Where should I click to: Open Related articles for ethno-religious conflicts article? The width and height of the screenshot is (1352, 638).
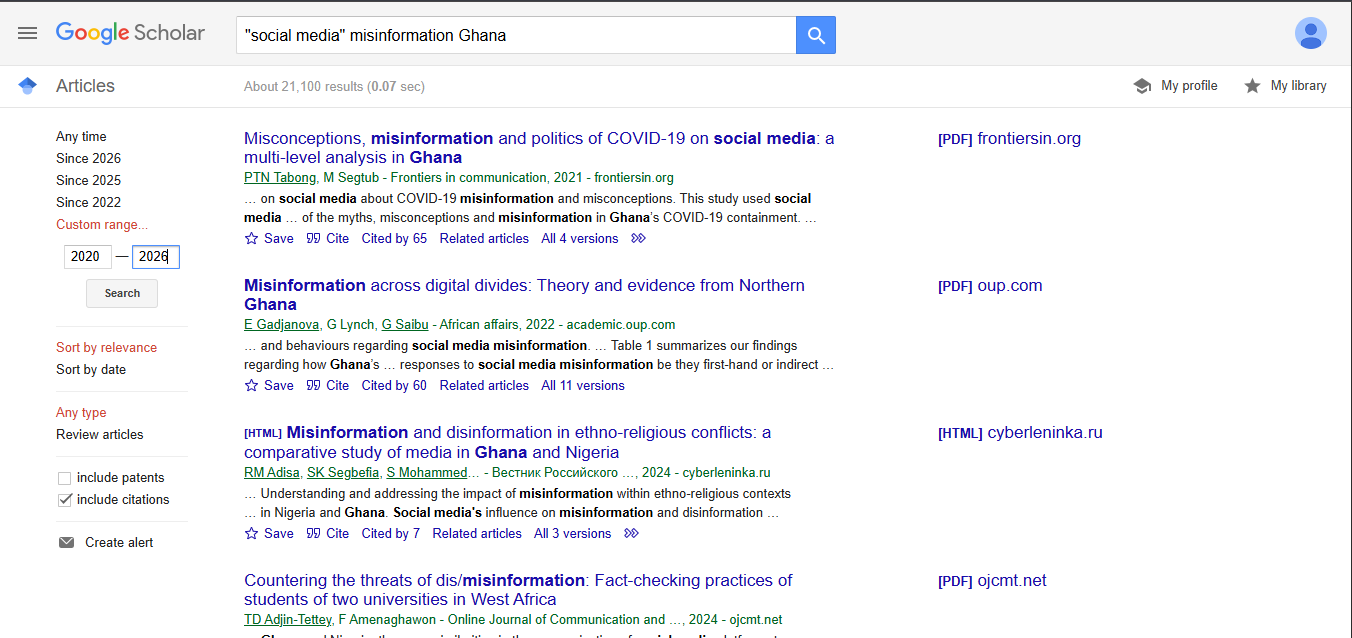click(477, 533)
